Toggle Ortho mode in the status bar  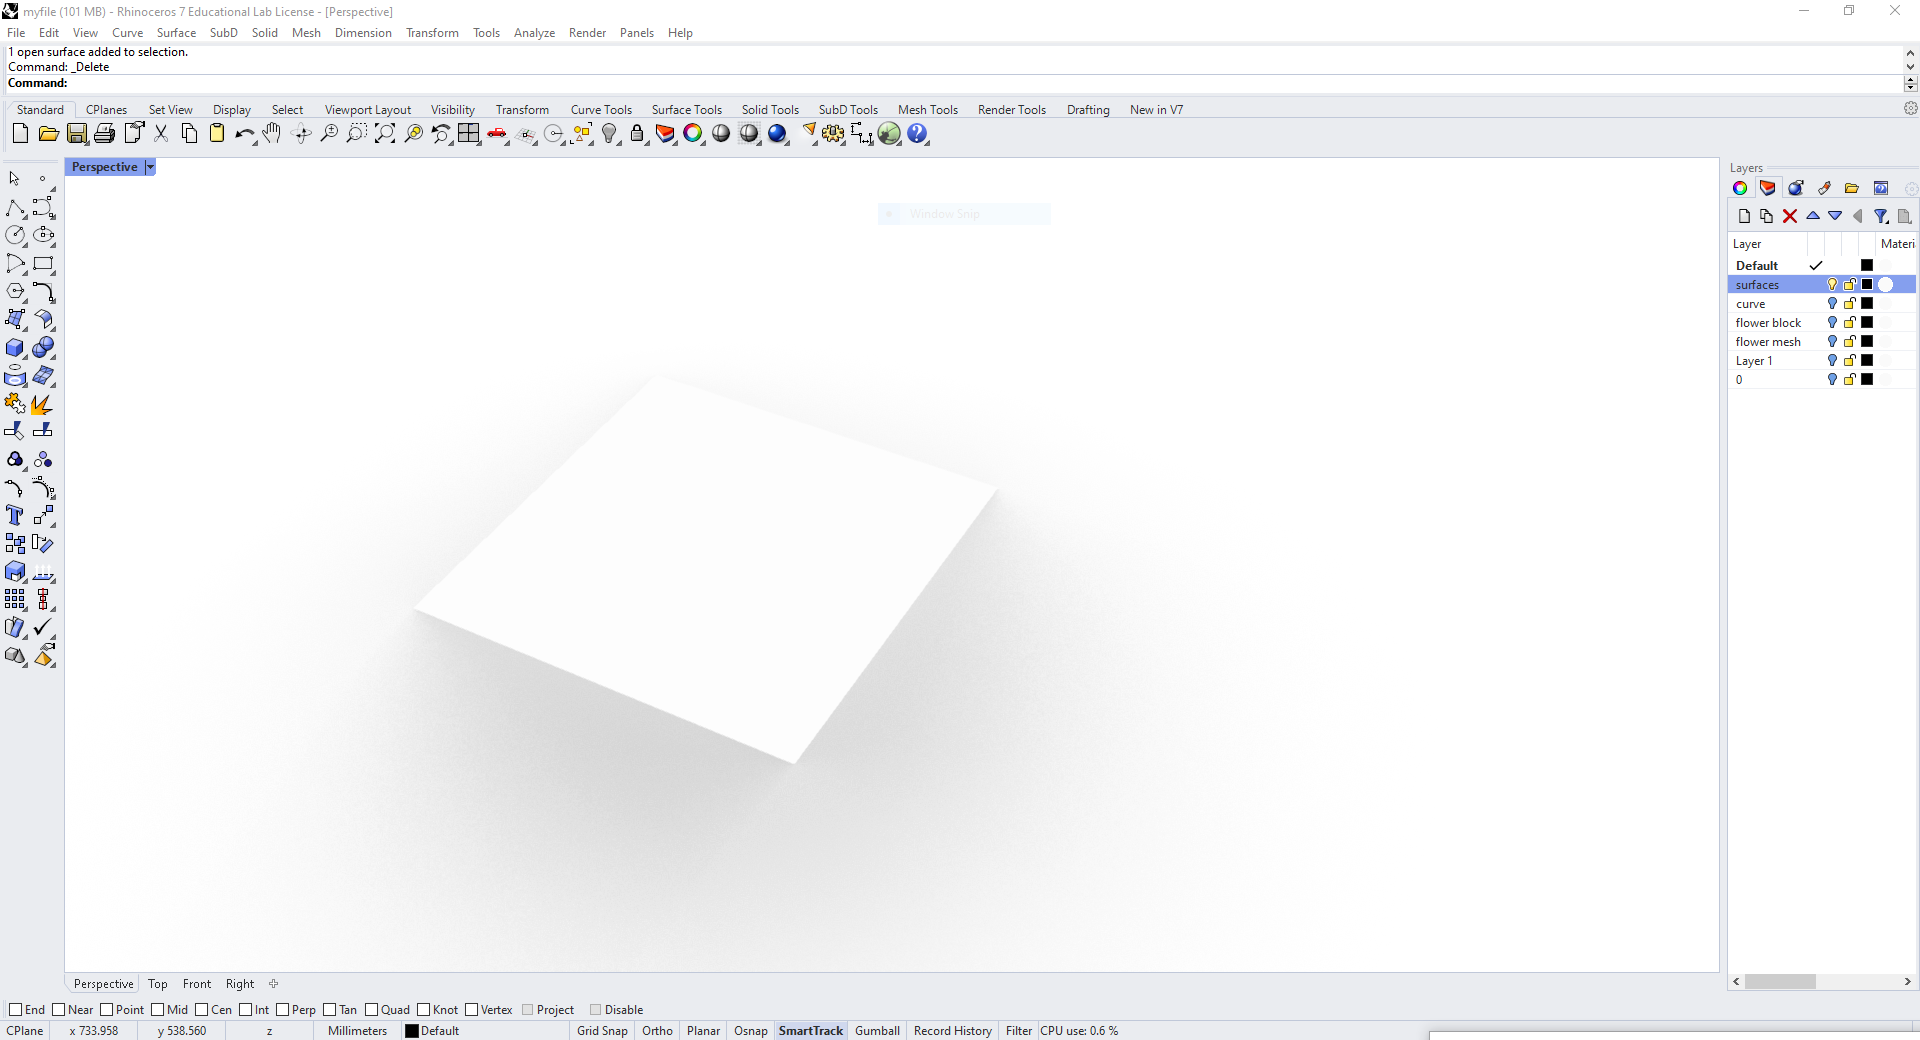coord(657,1031)
